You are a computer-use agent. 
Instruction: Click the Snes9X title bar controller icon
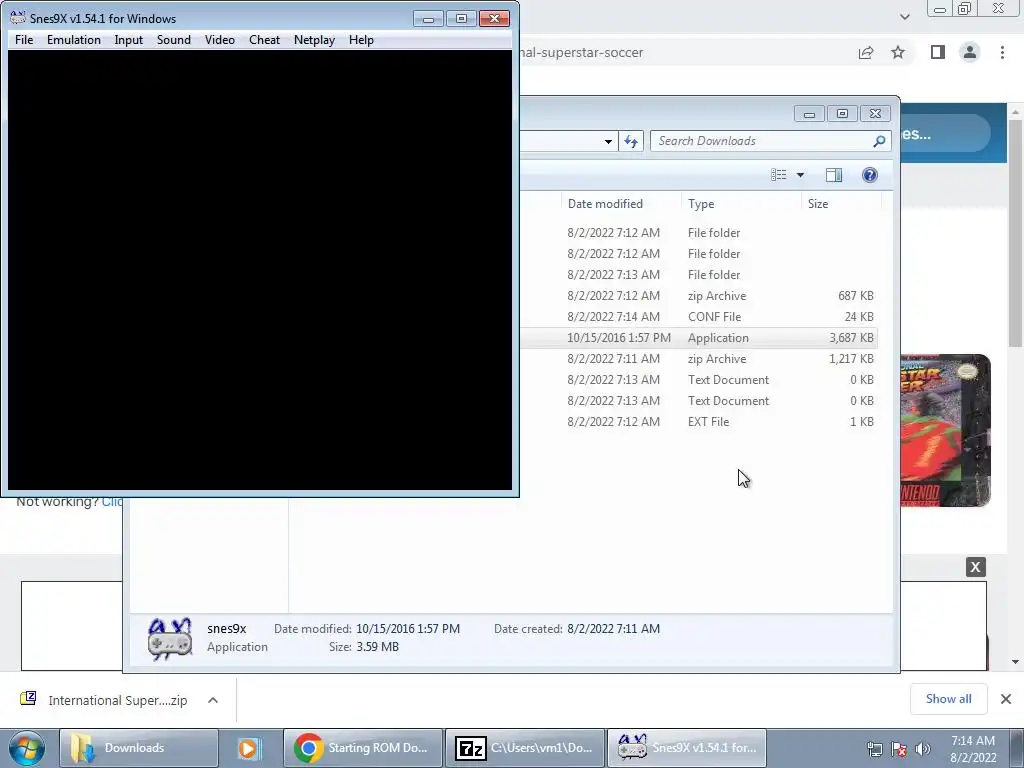[18, 18]
